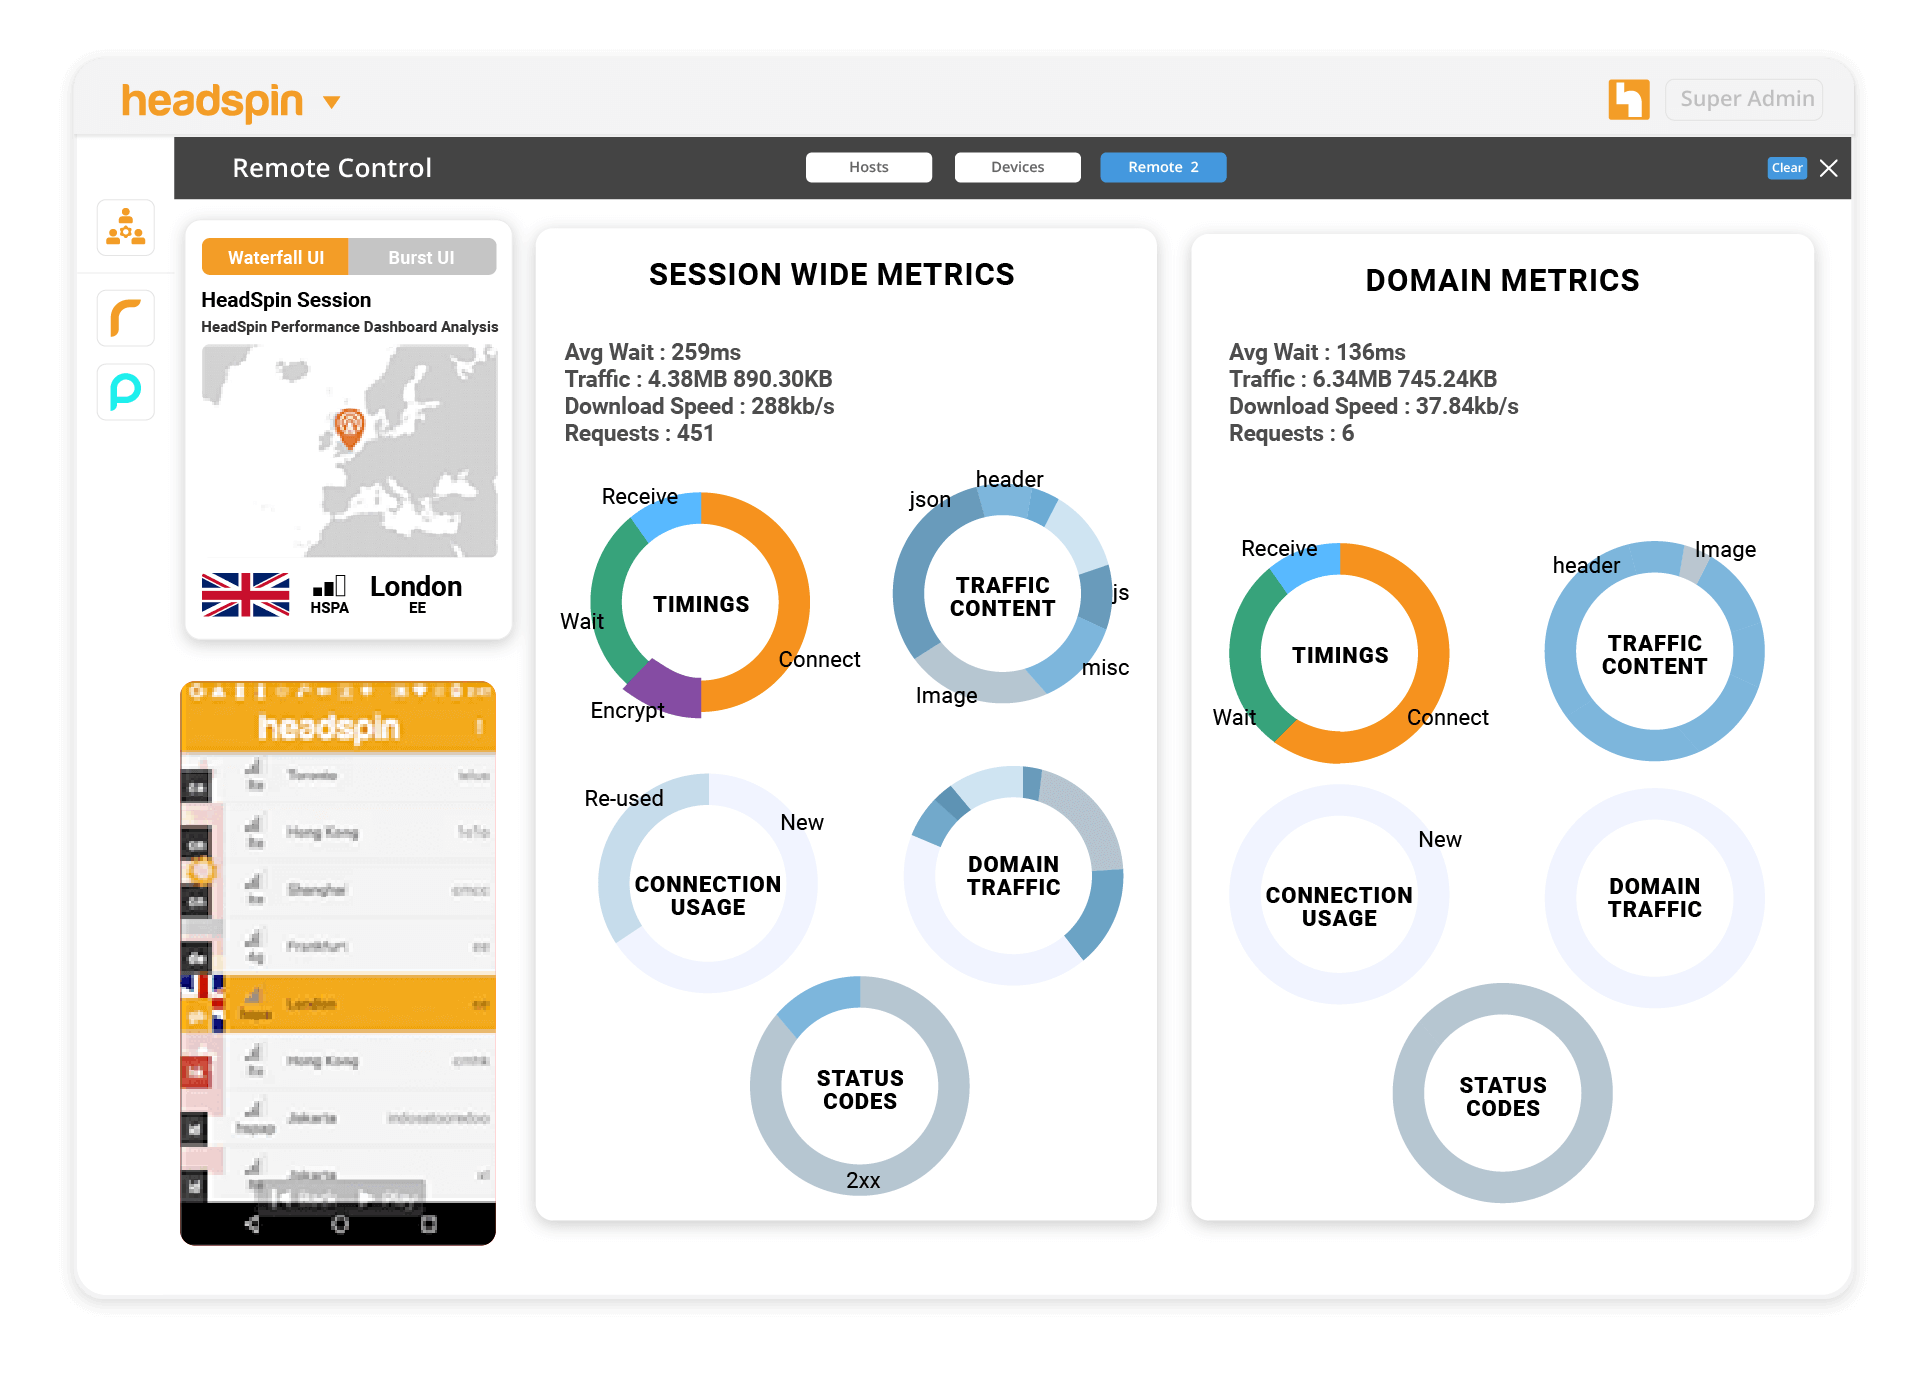Select the highlighted London row on phone

coord(340,1003)
